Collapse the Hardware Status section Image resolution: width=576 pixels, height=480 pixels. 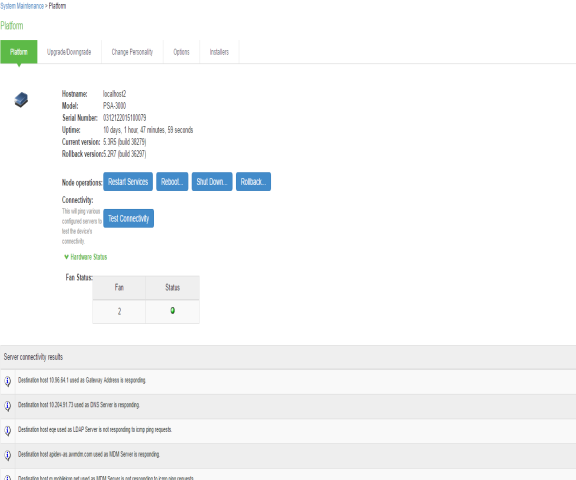[x=86, y=257]
